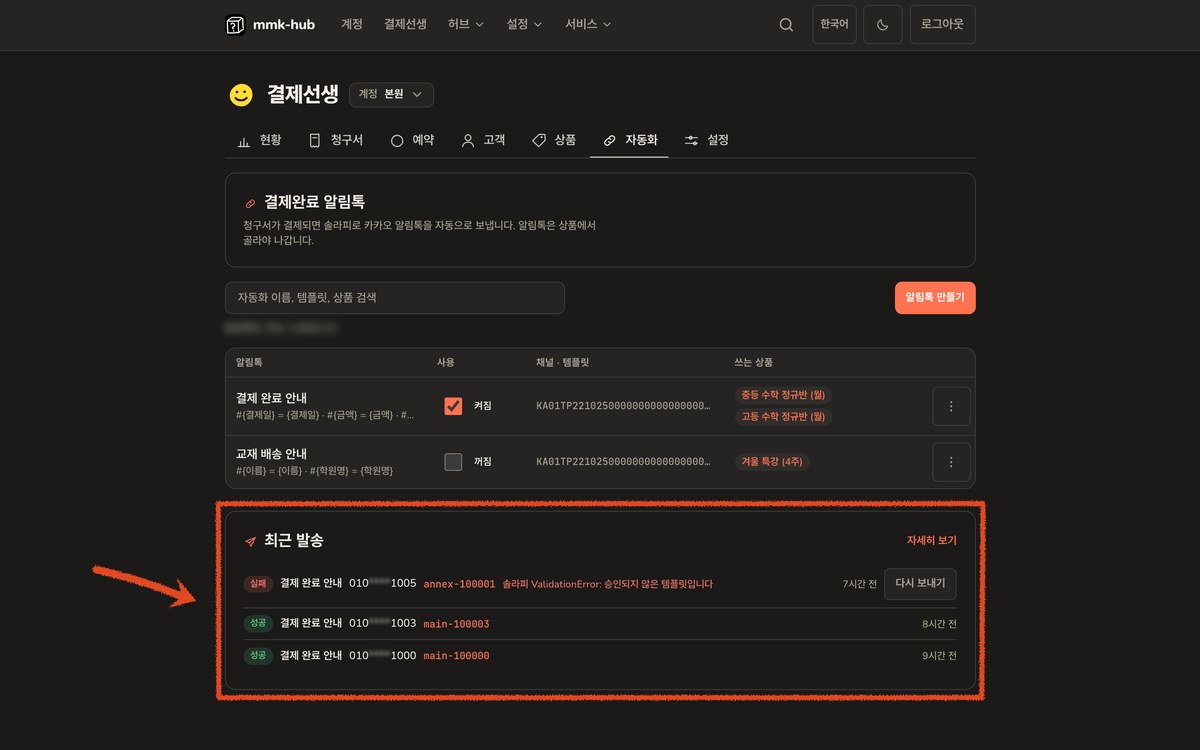Toggle dark mode moon icon
The image size is (1200, 750).
coord(883,24)
